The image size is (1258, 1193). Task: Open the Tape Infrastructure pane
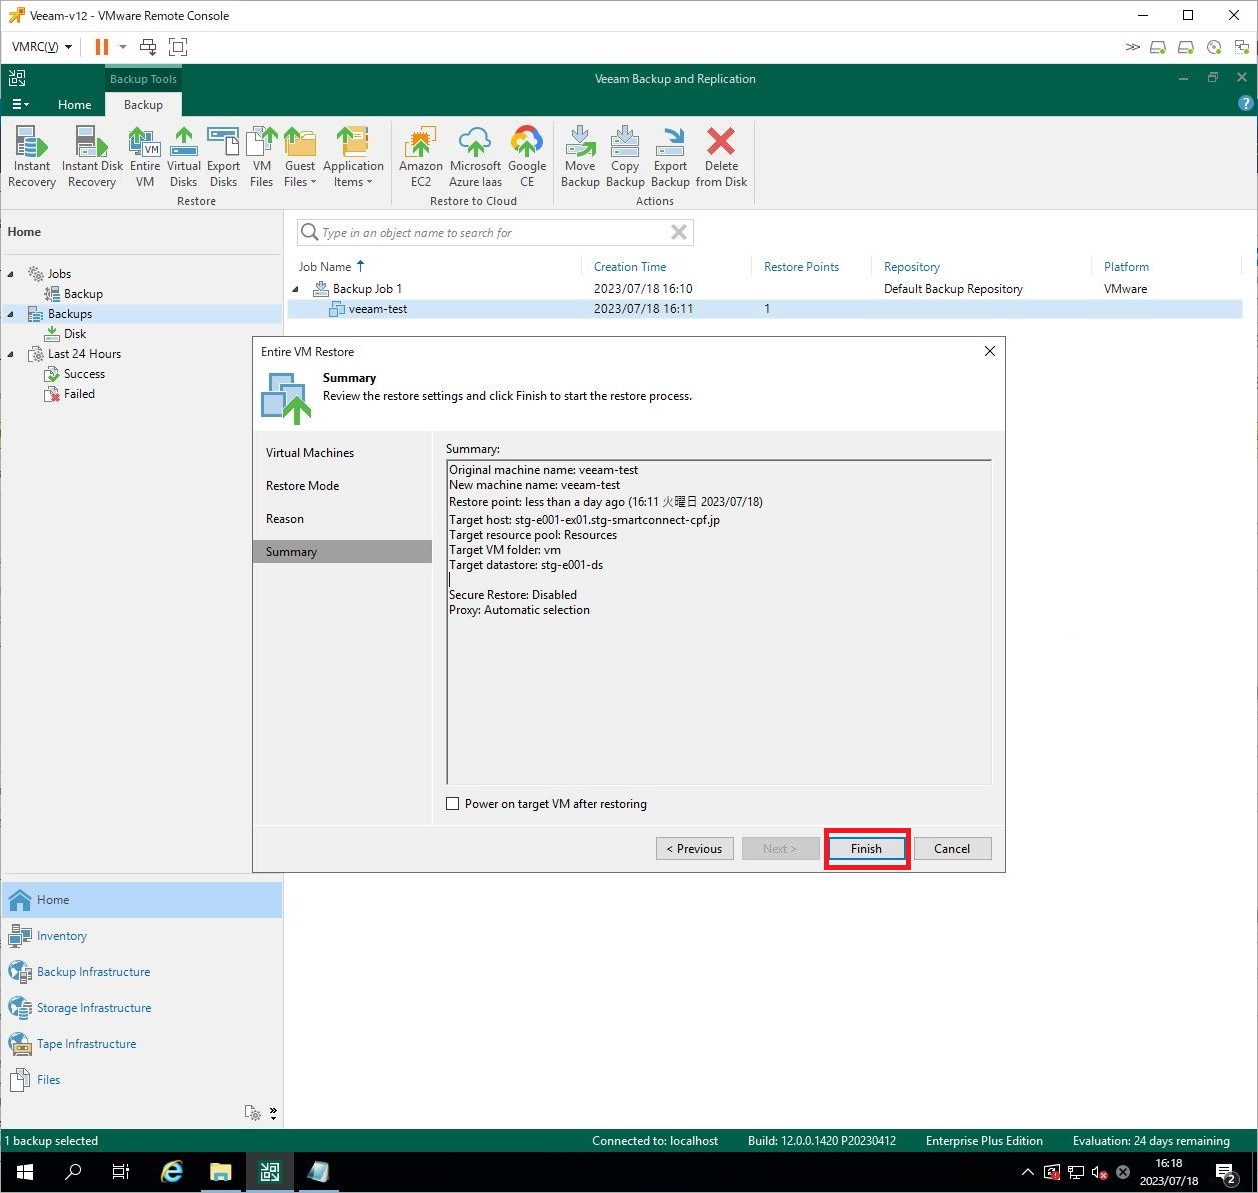click(x=142, y=1044)
